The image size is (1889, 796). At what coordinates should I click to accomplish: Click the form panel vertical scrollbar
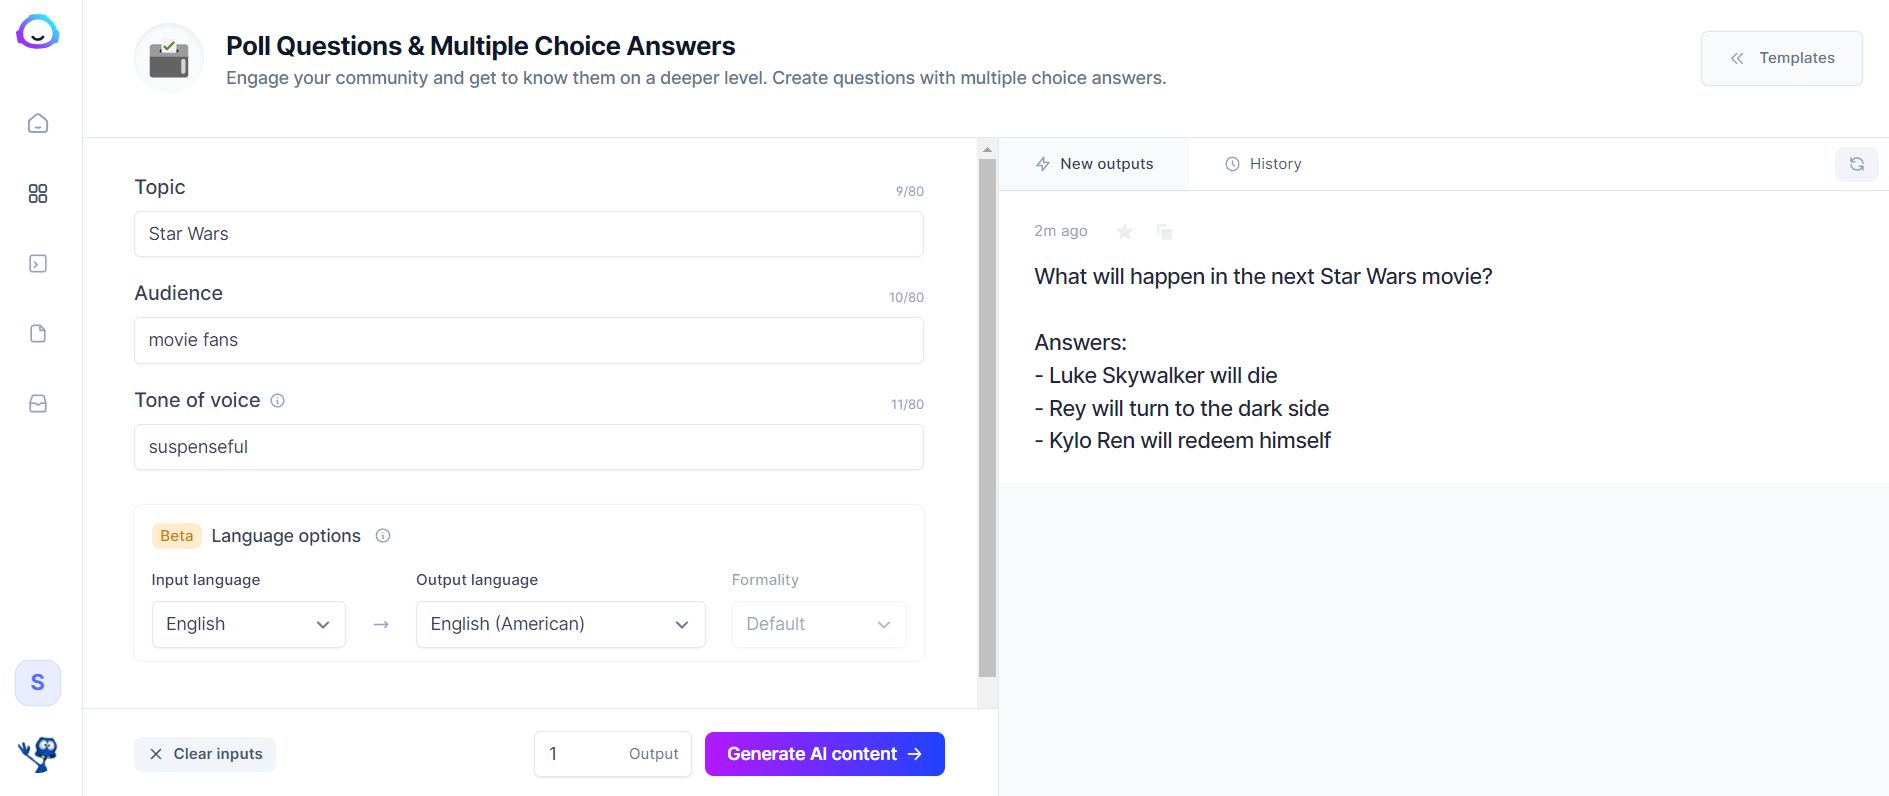[987, 418]
